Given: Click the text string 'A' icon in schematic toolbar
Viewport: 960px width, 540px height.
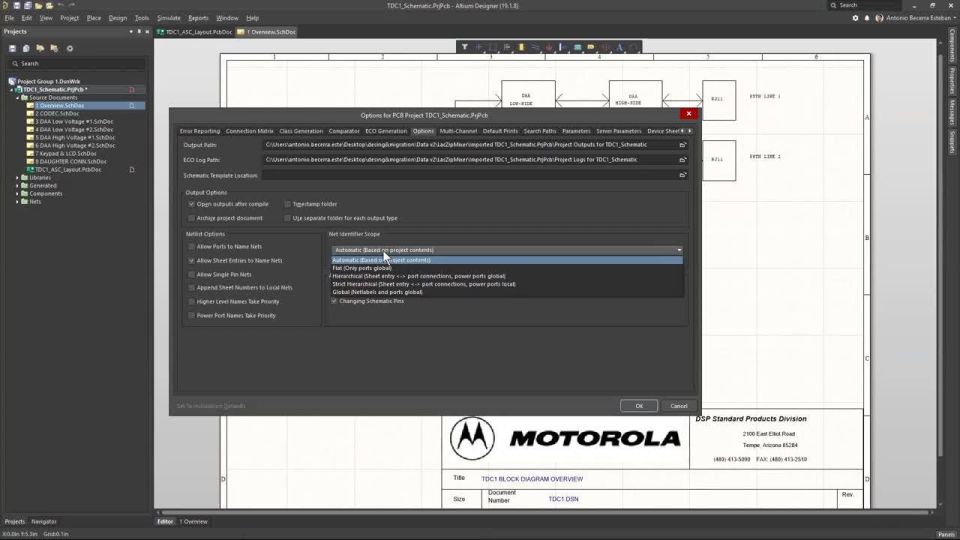Looking at the screenshot, I should tap(620, 47).
